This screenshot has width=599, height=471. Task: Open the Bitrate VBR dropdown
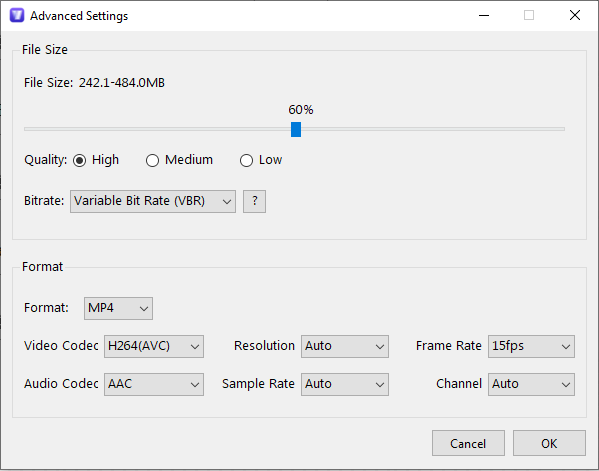click(x=153, y=201)
